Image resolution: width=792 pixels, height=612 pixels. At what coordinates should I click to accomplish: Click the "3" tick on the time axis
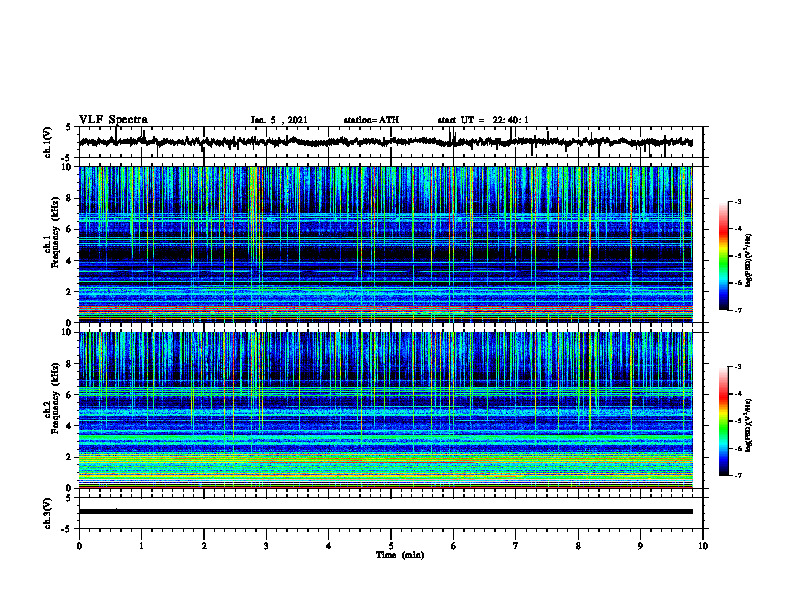click(x=266, y=546)
